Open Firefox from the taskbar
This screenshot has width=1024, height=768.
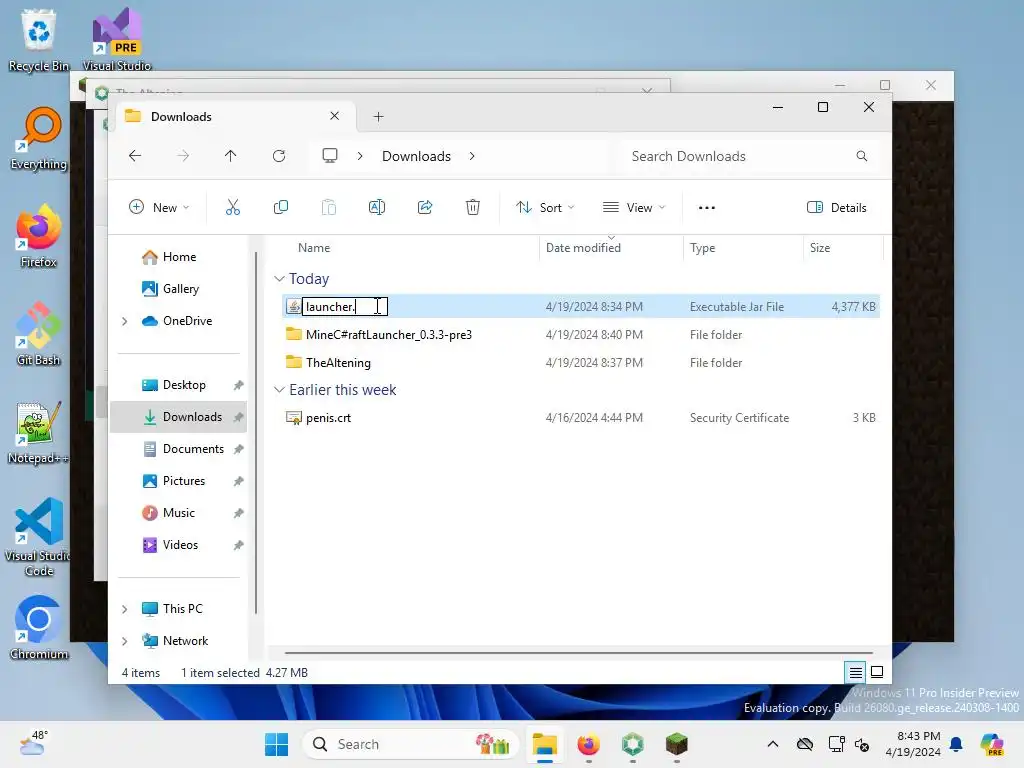point(588,744)
